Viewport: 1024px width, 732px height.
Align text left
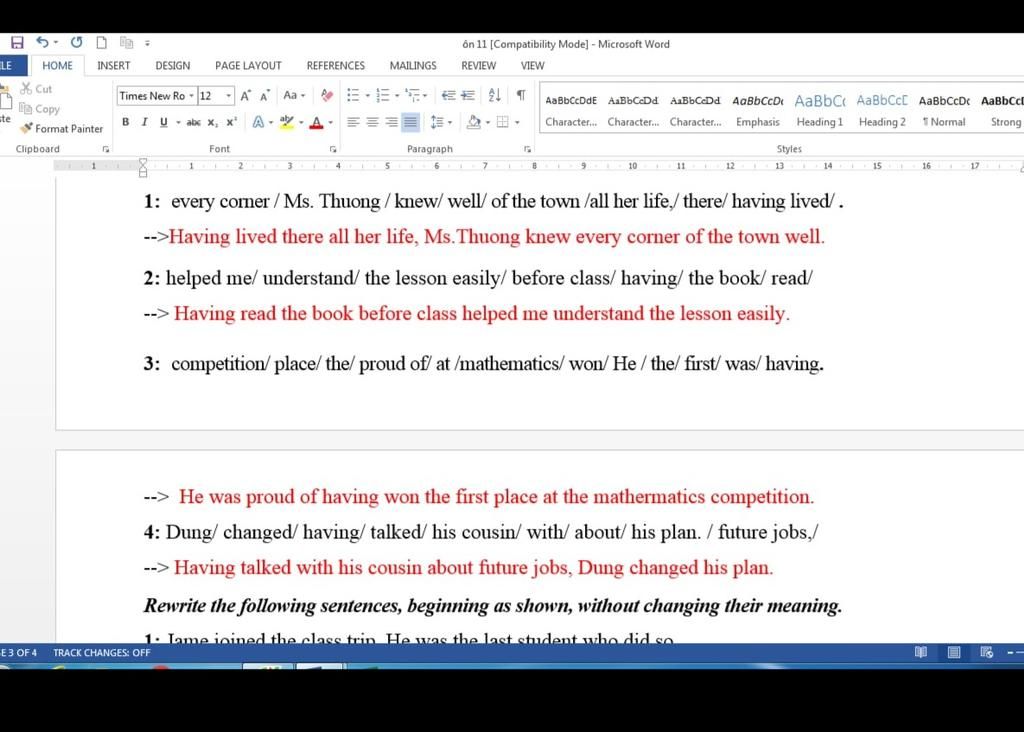coord(353,122)
